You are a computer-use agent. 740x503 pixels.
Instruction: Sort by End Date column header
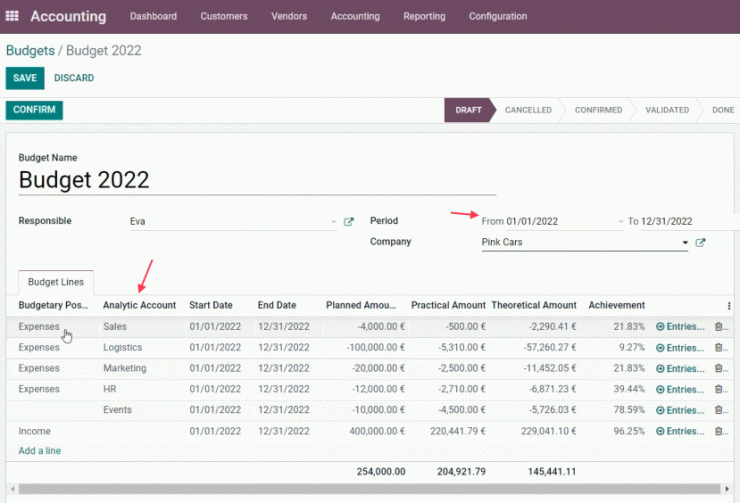click(277, 305)
